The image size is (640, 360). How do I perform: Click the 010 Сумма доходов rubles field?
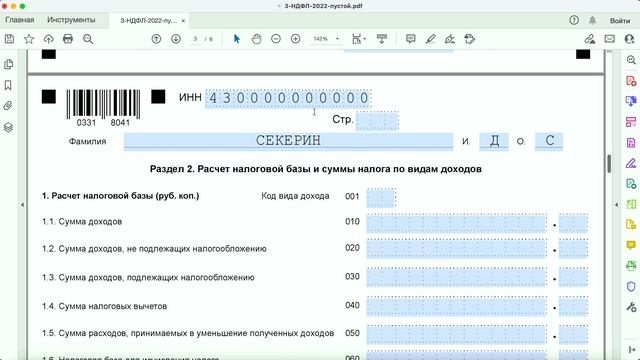click(x=456, y=223)
